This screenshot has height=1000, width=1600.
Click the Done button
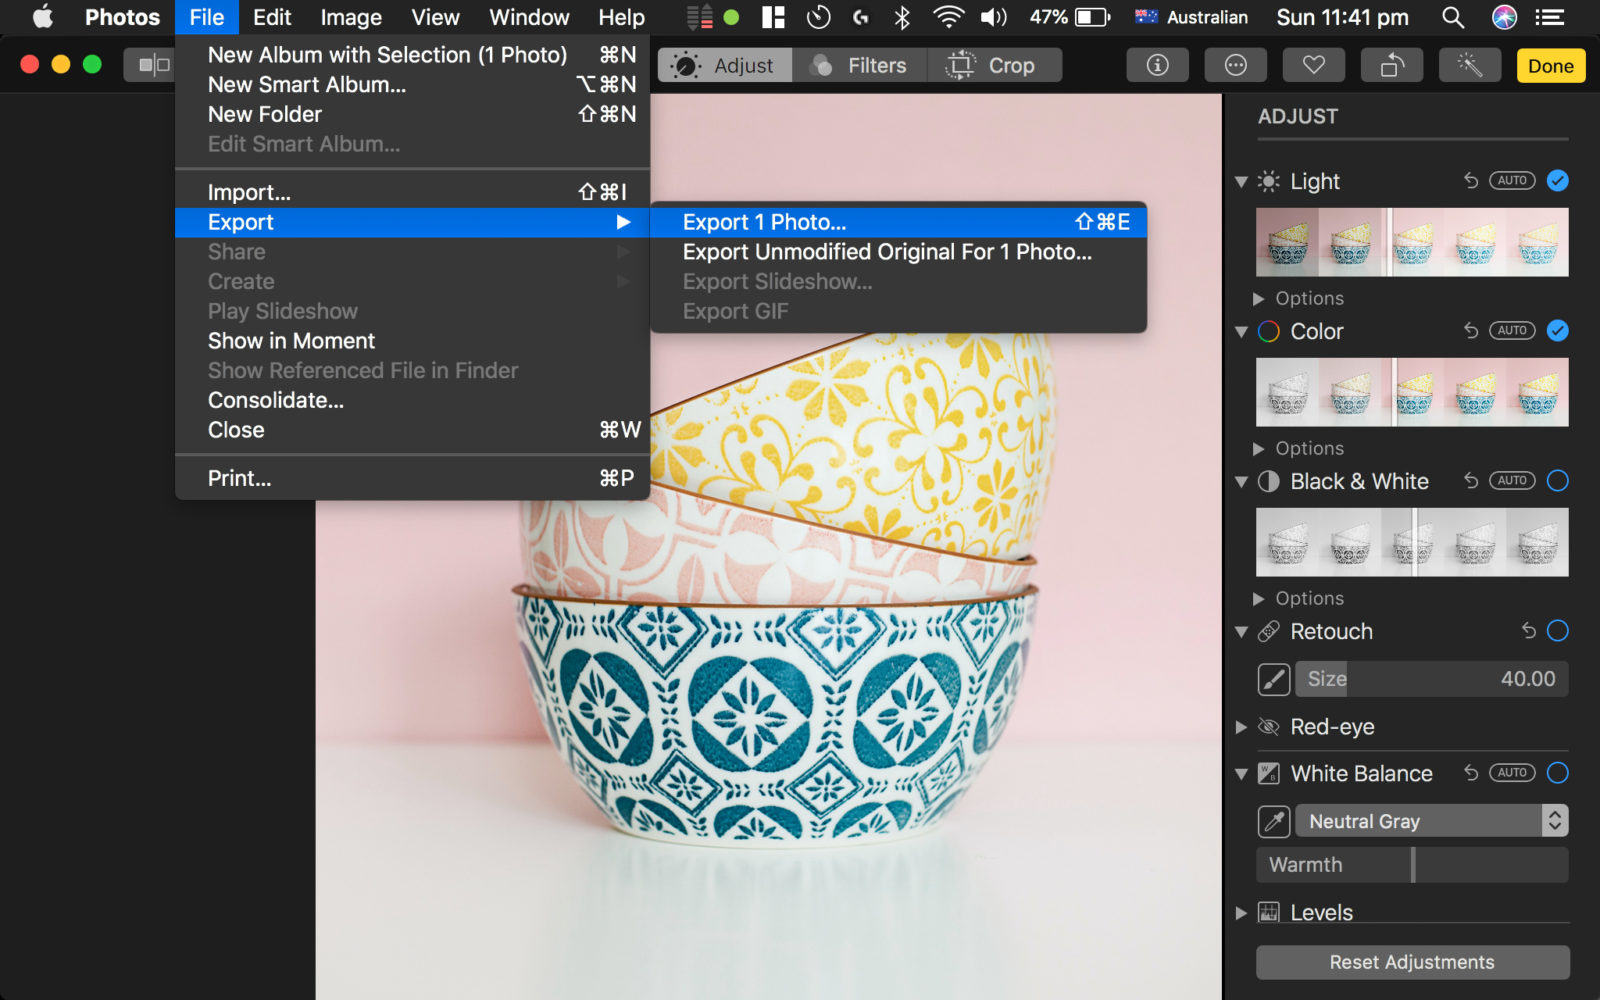click(x=1550, y=65)
